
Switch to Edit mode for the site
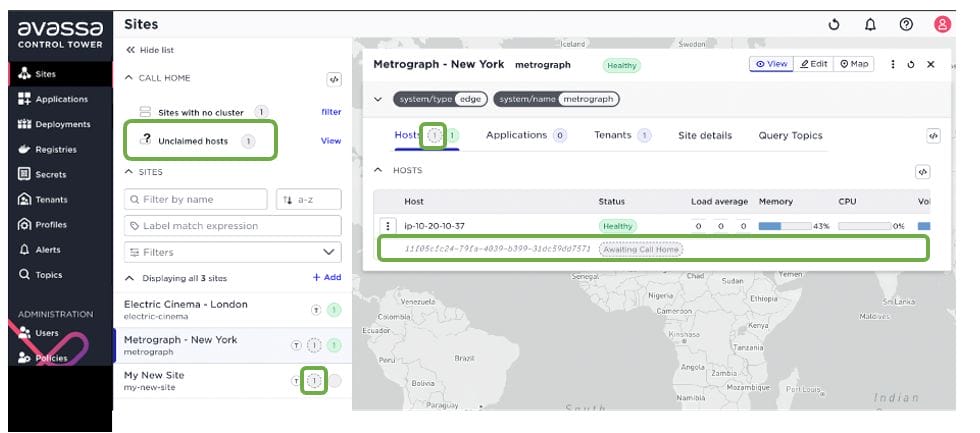coord(814,64)
